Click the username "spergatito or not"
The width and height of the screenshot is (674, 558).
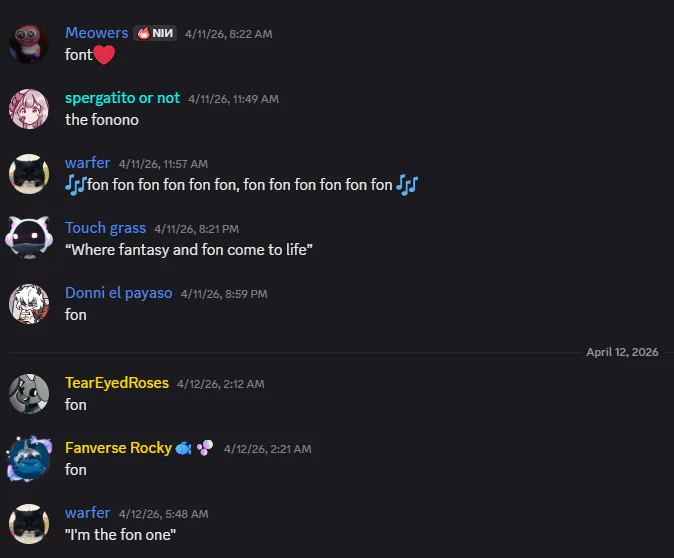pos(122,98)
